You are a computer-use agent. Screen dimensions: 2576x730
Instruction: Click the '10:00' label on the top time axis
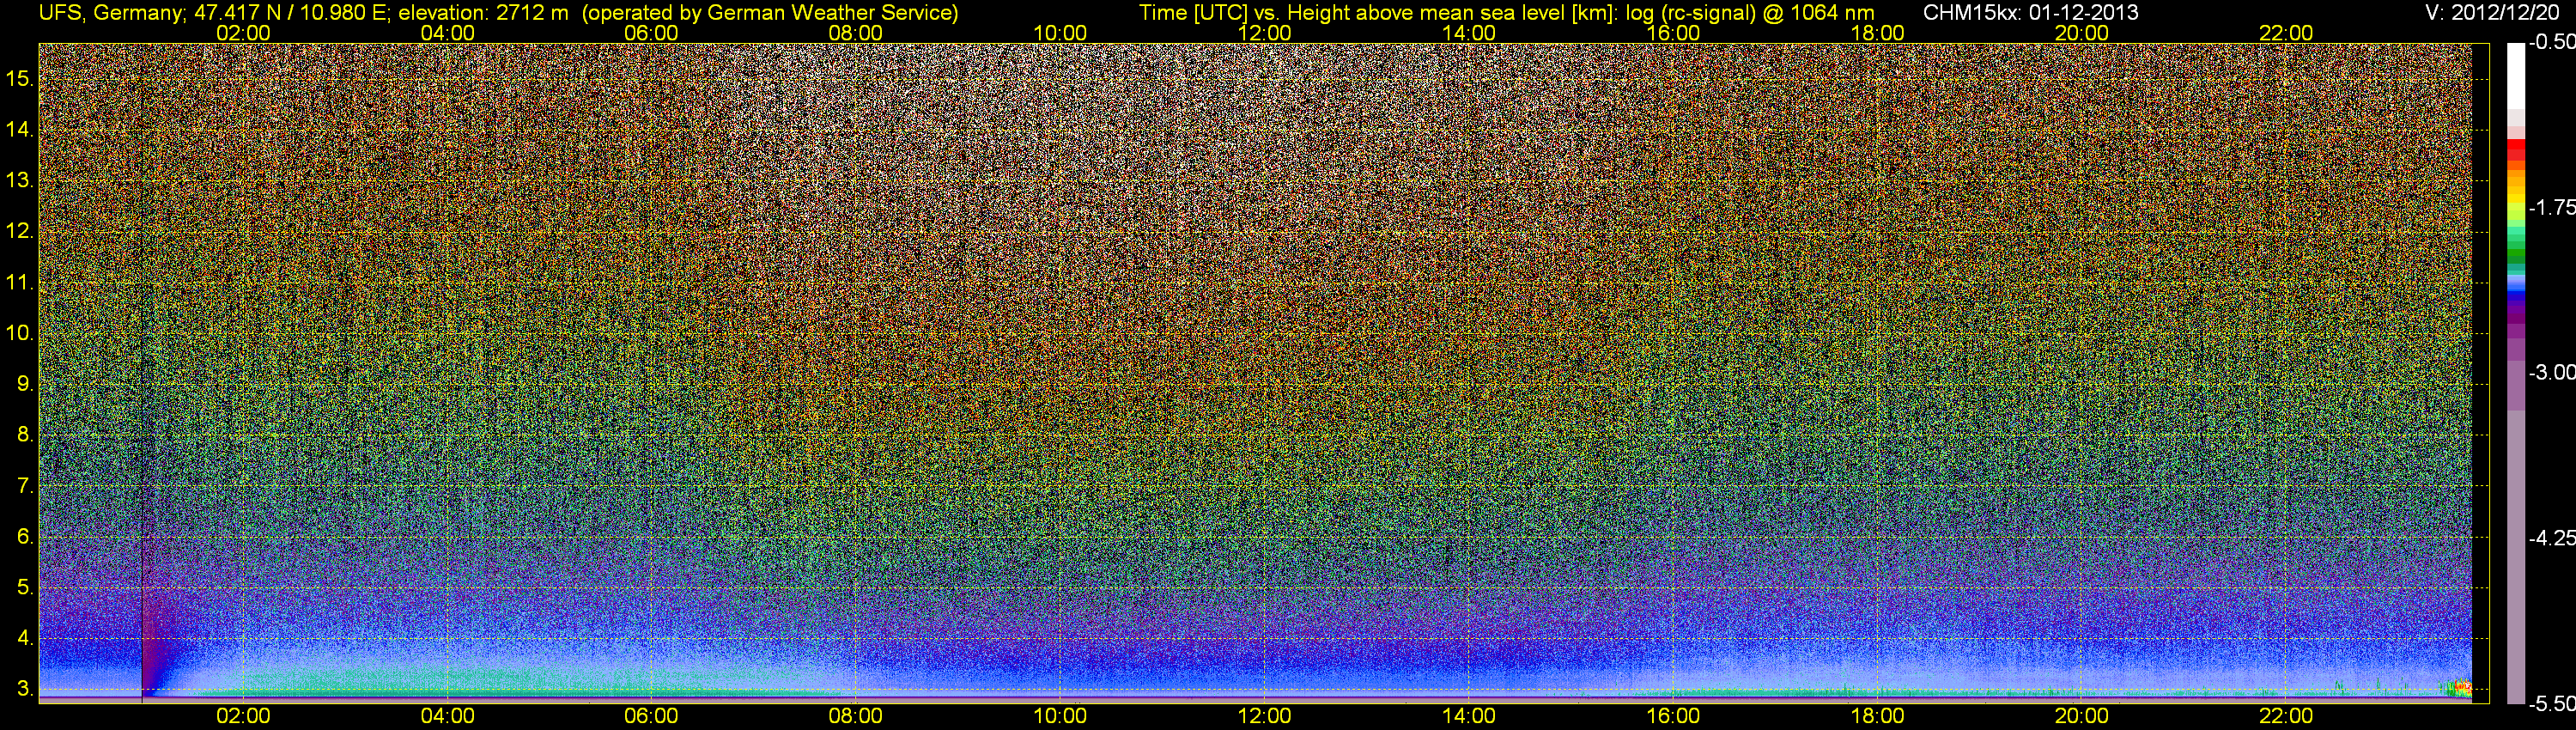[1060, 33]
